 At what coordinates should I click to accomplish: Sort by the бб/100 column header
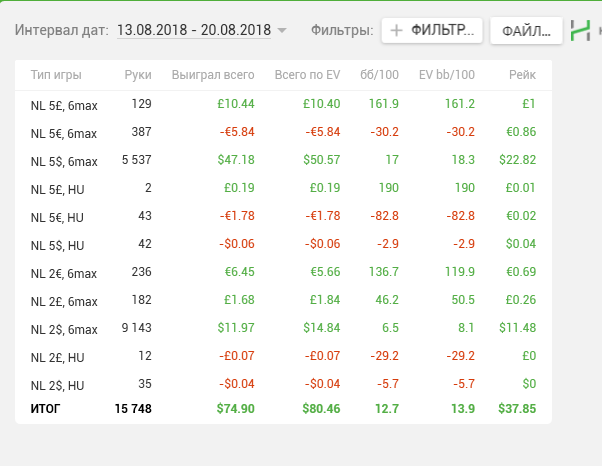(386, 75)
